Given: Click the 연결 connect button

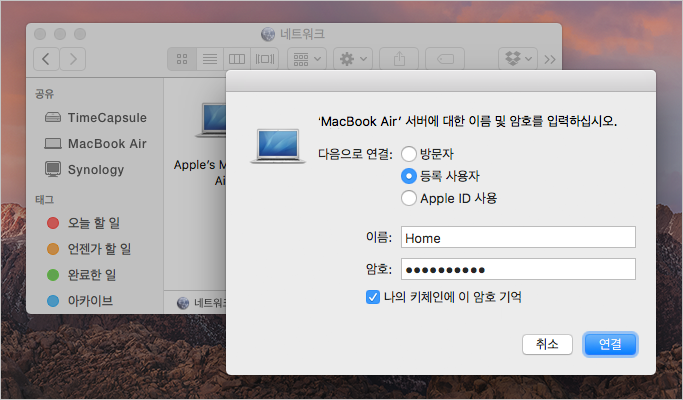Looking at the screenshot, I should pyautogui.click(x=610, y=344).
